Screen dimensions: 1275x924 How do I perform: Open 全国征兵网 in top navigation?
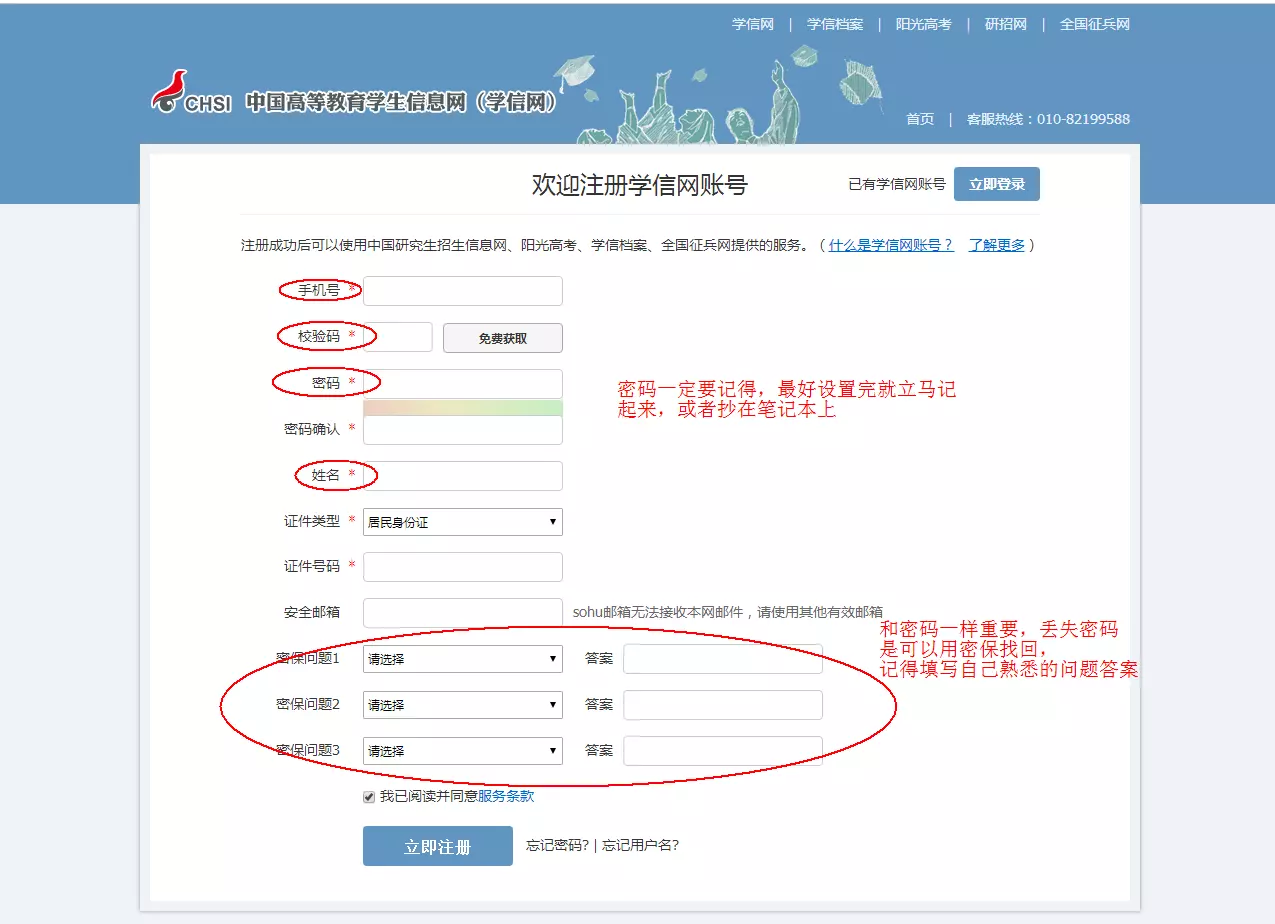tap(1095, 24)
